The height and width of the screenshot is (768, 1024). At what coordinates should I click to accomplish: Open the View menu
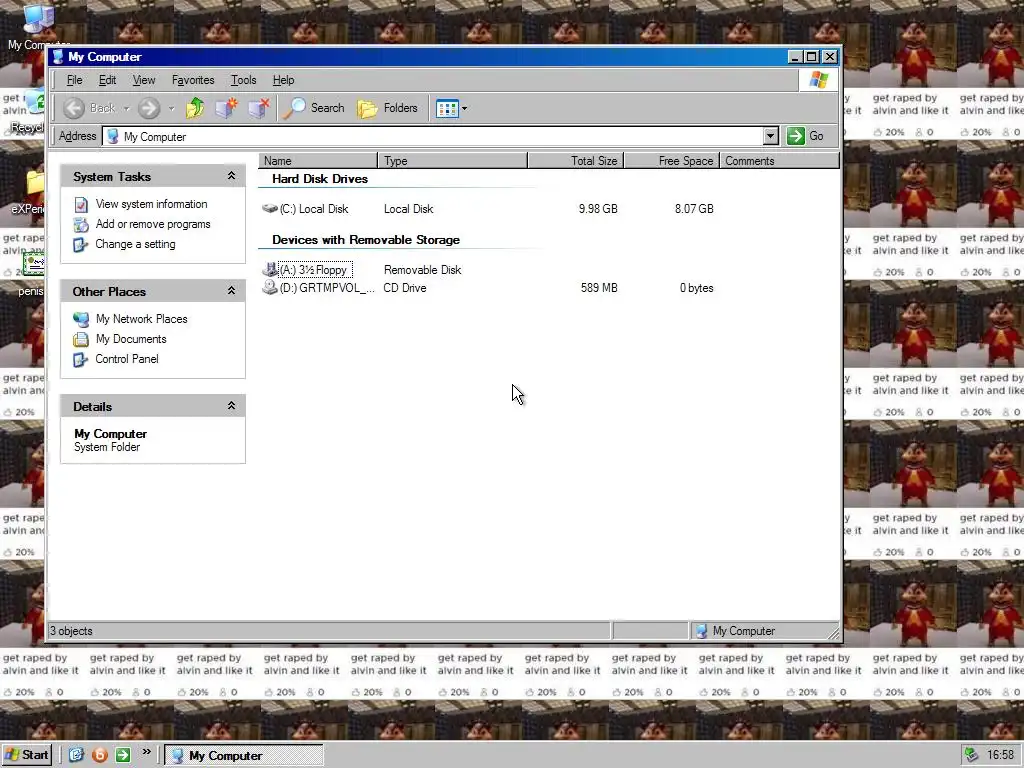tap(144, 80)
